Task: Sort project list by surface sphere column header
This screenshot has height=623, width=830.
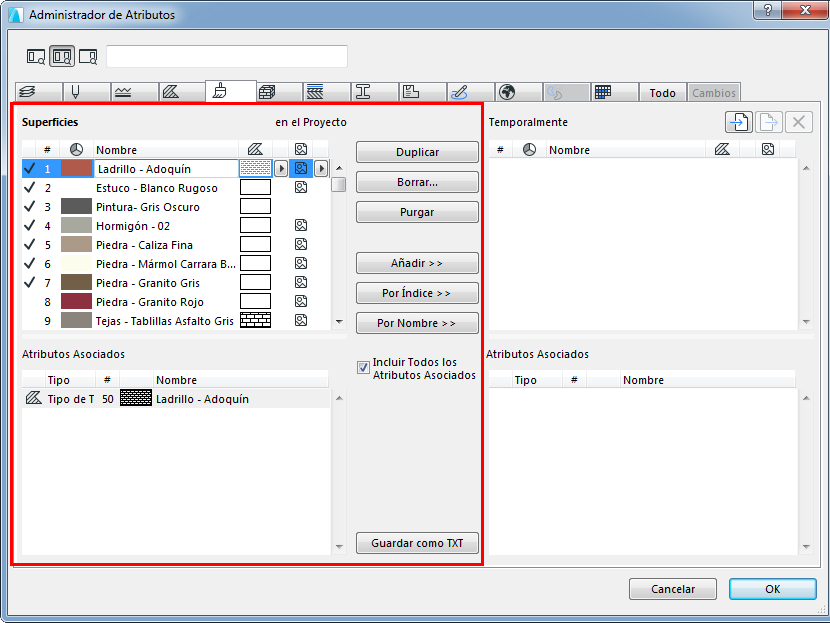Action: (76, 150)
